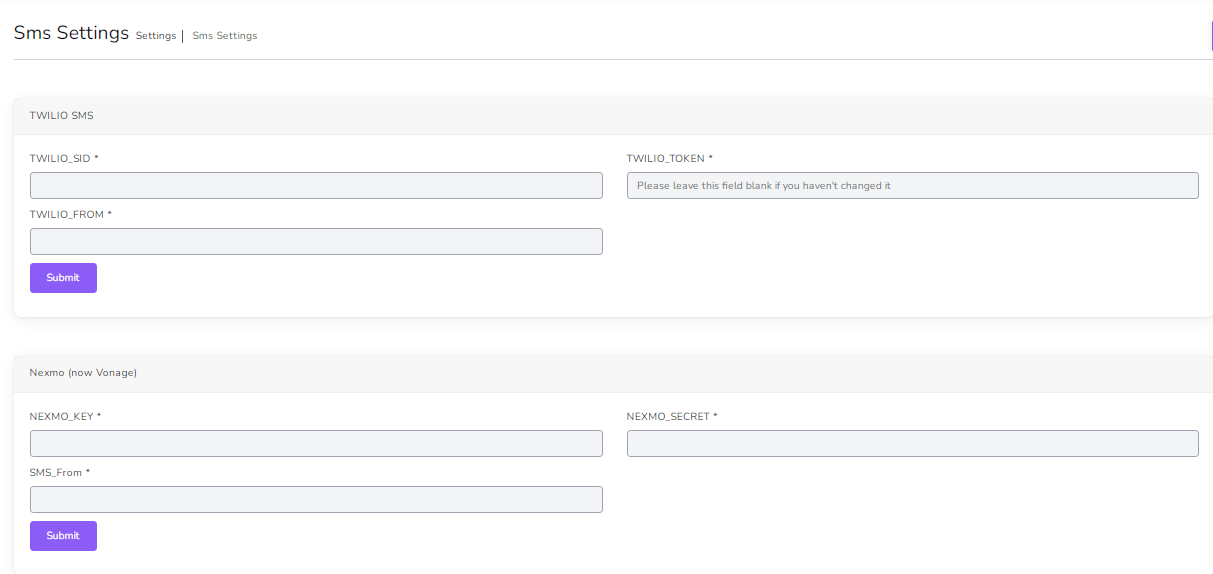Click the TWILIO_TOKEN field label

tap(668, 158)
